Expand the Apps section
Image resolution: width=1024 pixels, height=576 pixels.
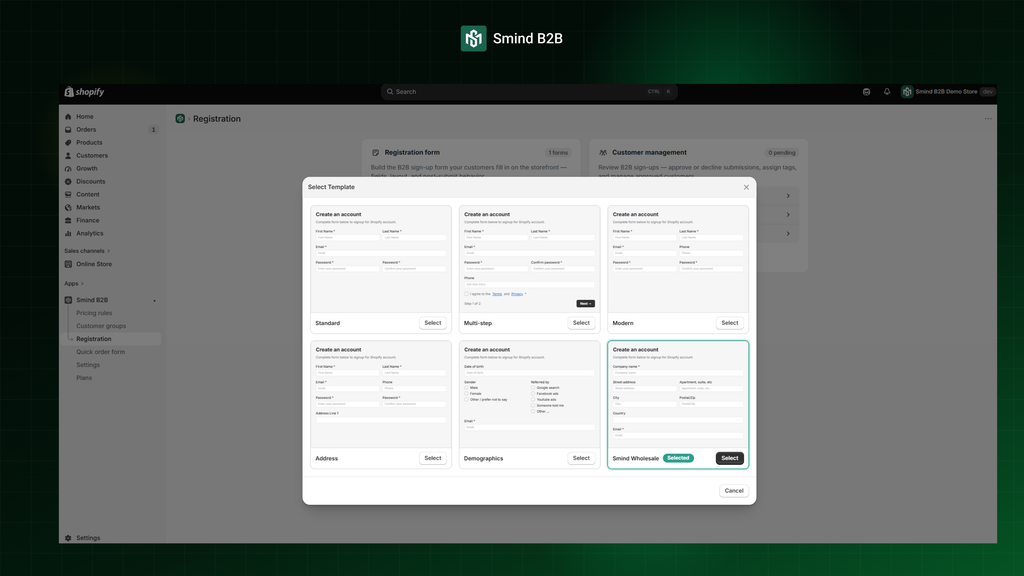(x=74, y=283)
